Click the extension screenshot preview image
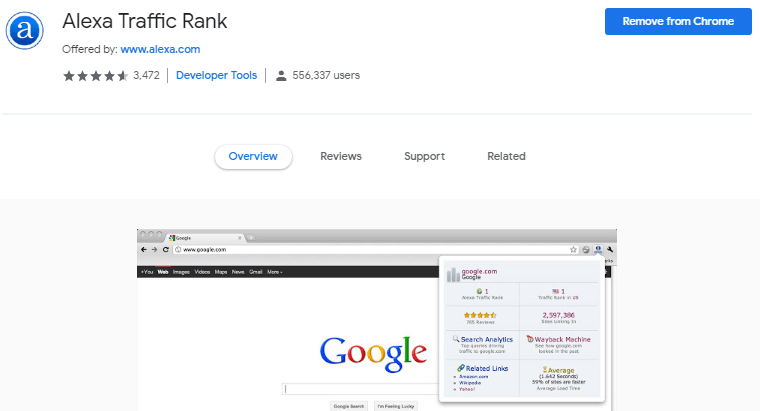Viewport: 760px width, 411px height. coord(377,320)
